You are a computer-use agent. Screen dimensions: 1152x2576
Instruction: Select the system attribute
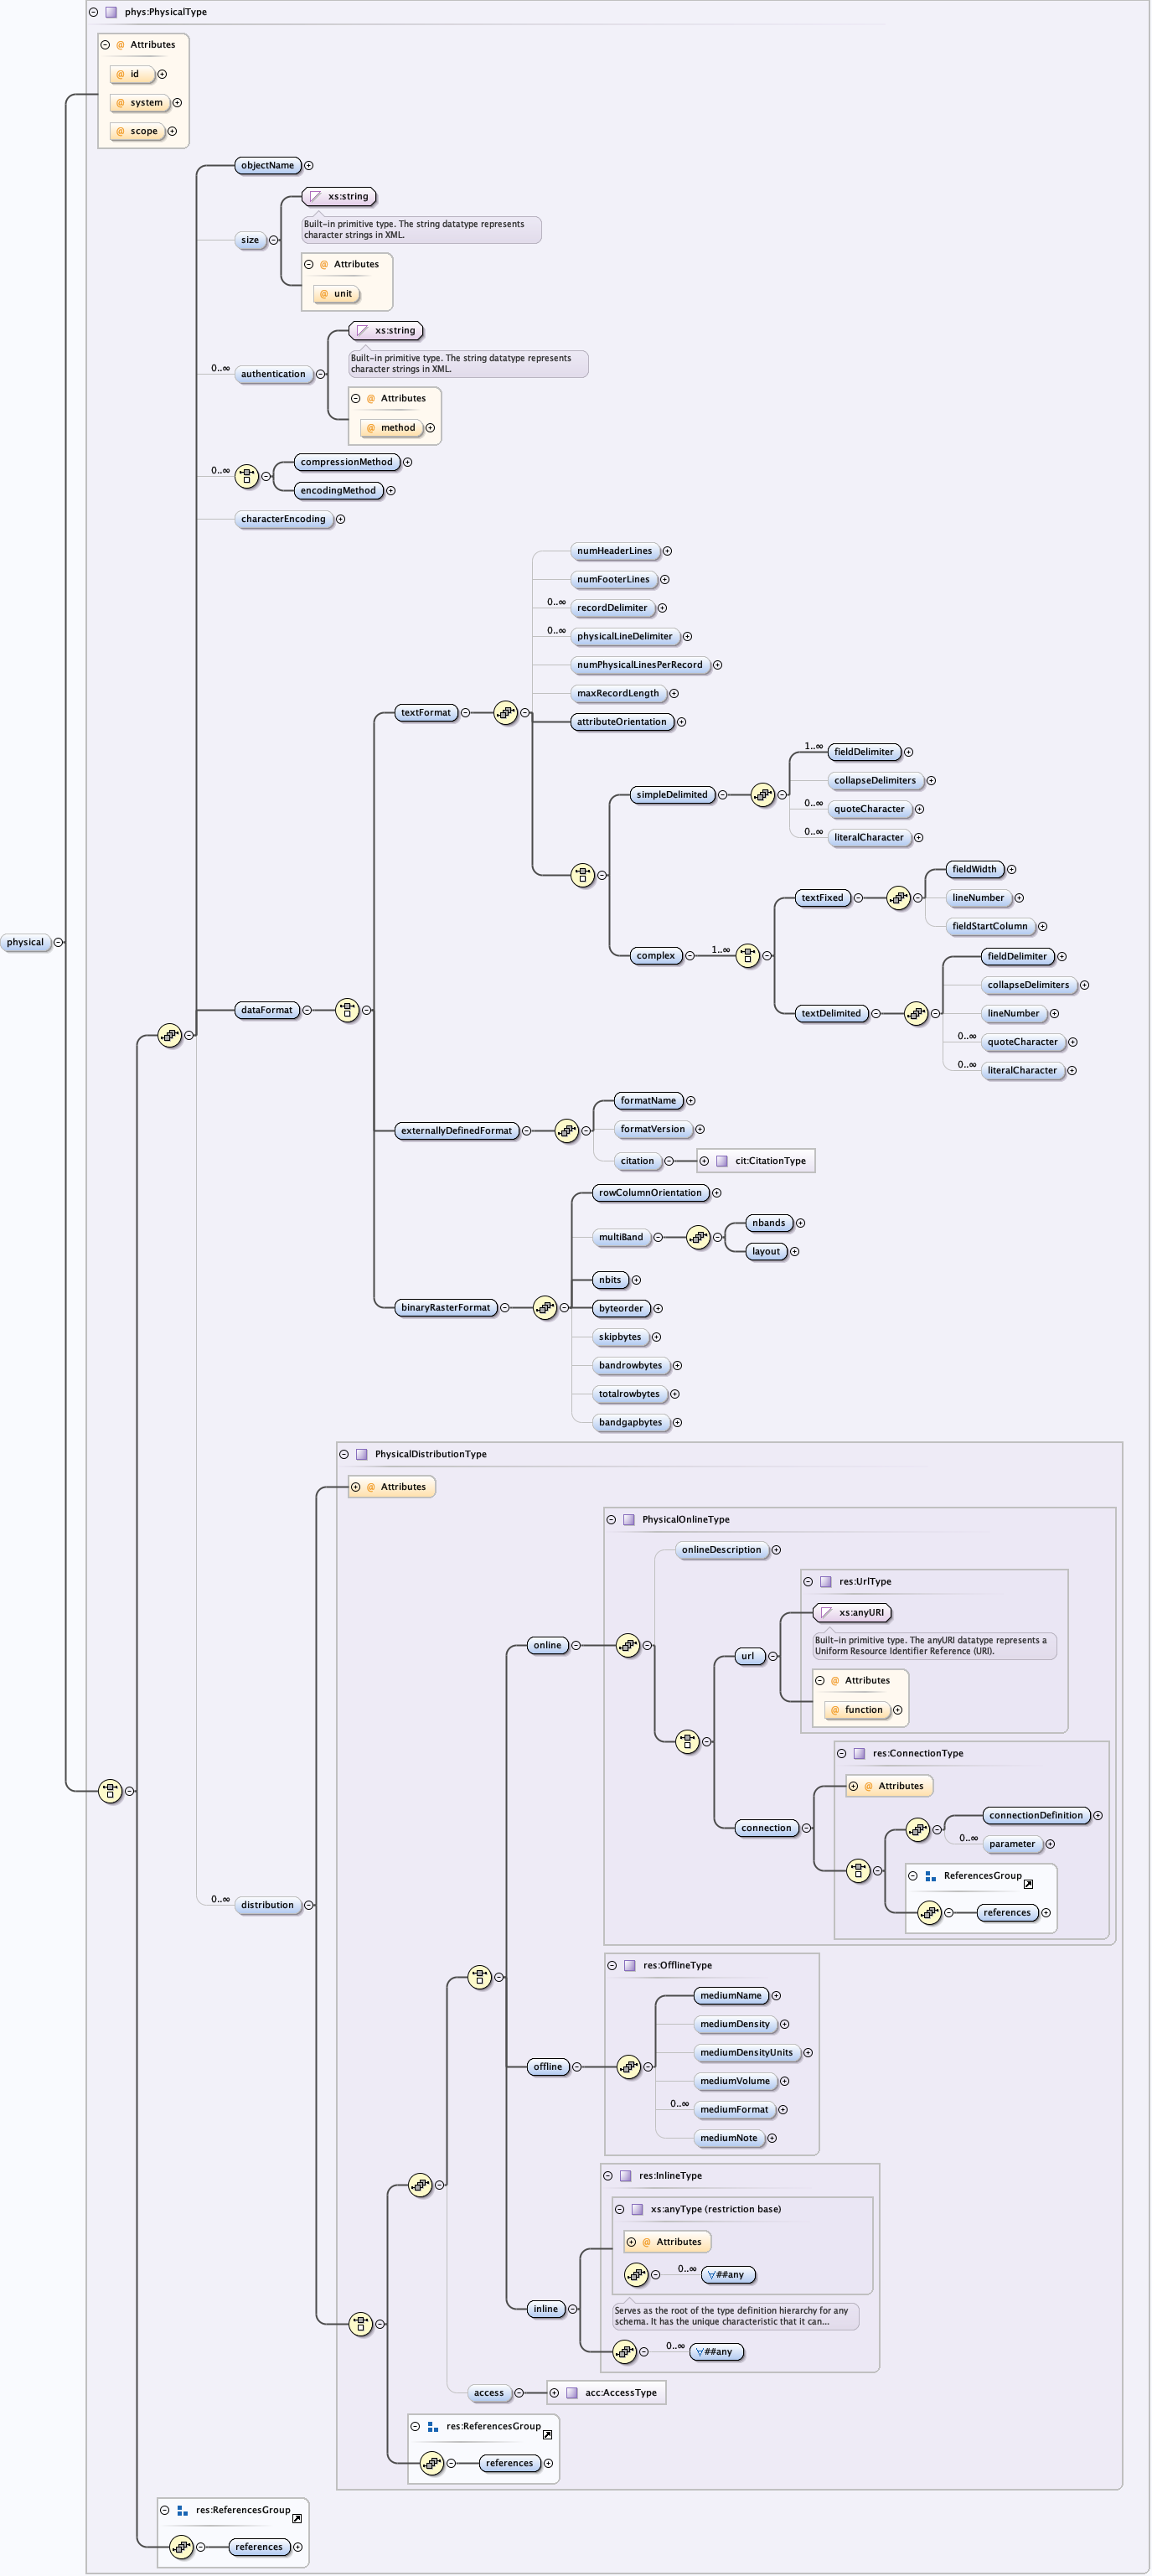139,103
